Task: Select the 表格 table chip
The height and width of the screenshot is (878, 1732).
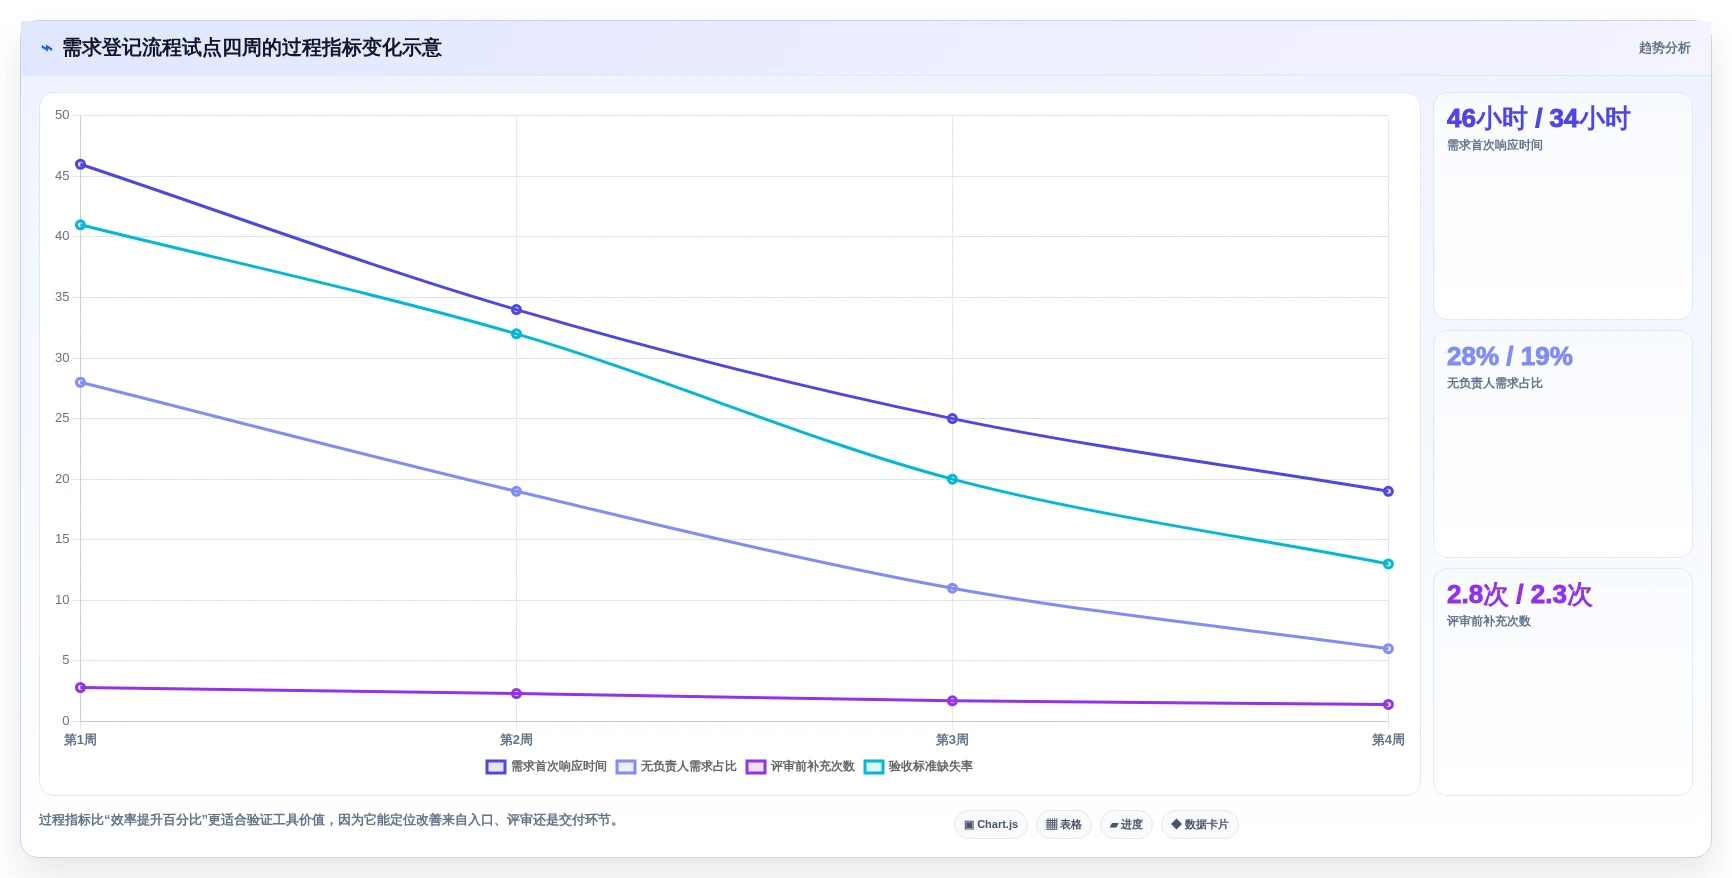Action: pos(1064,824)
